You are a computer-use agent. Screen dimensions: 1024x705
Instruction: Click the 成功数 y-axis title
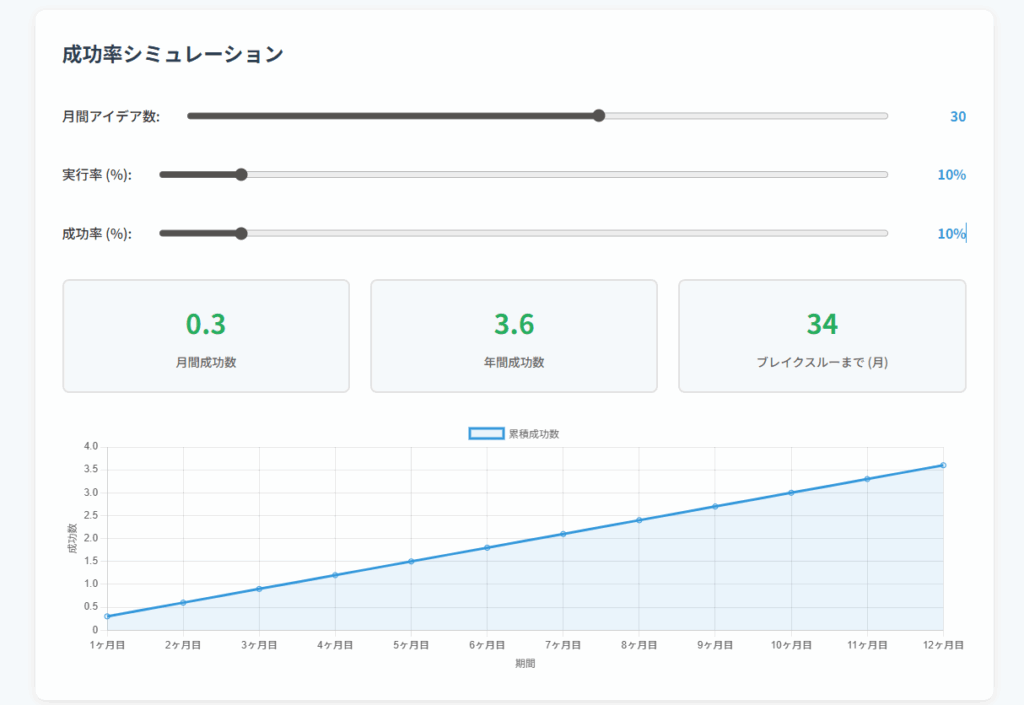pos(72,538)
